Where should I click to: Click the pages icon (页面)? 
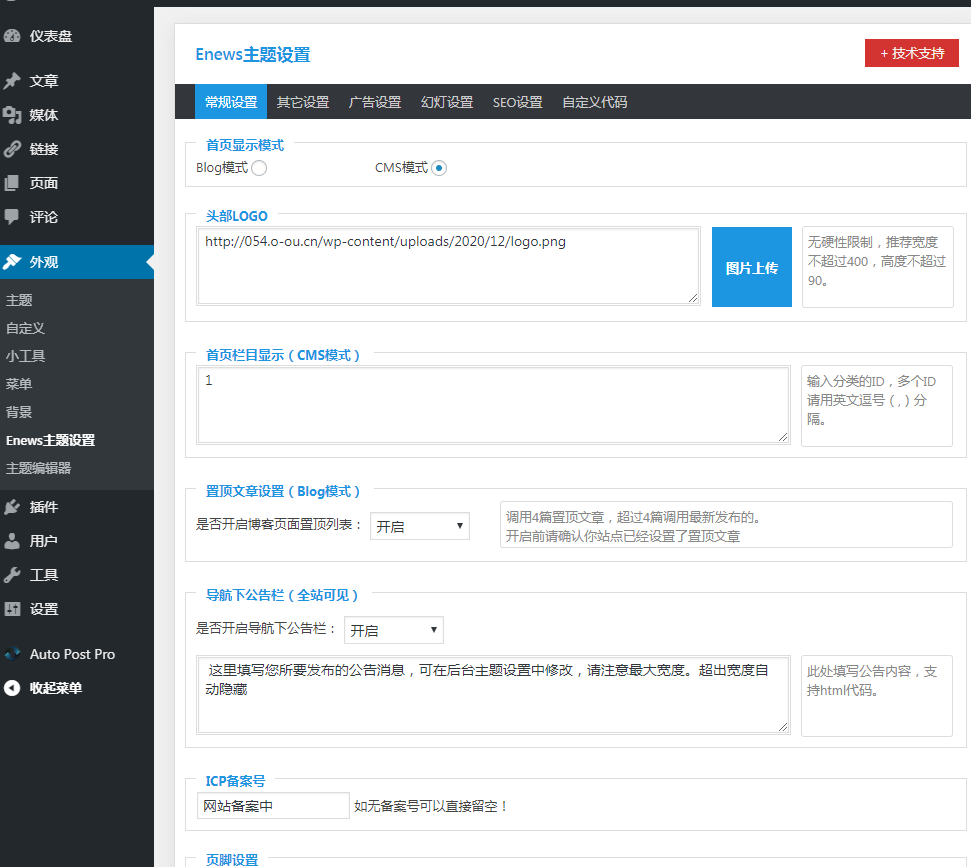(12, 183)
